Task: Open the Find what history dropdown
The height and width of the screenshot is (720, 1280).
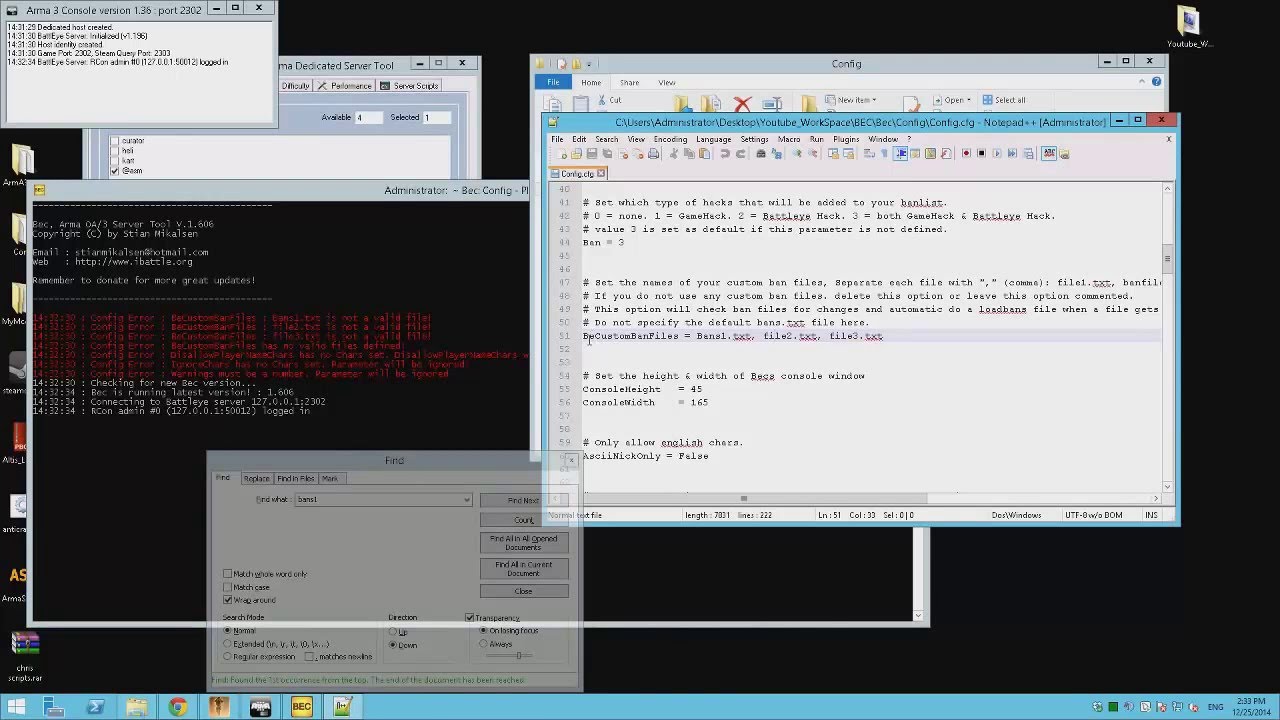Action: (466, 500)
